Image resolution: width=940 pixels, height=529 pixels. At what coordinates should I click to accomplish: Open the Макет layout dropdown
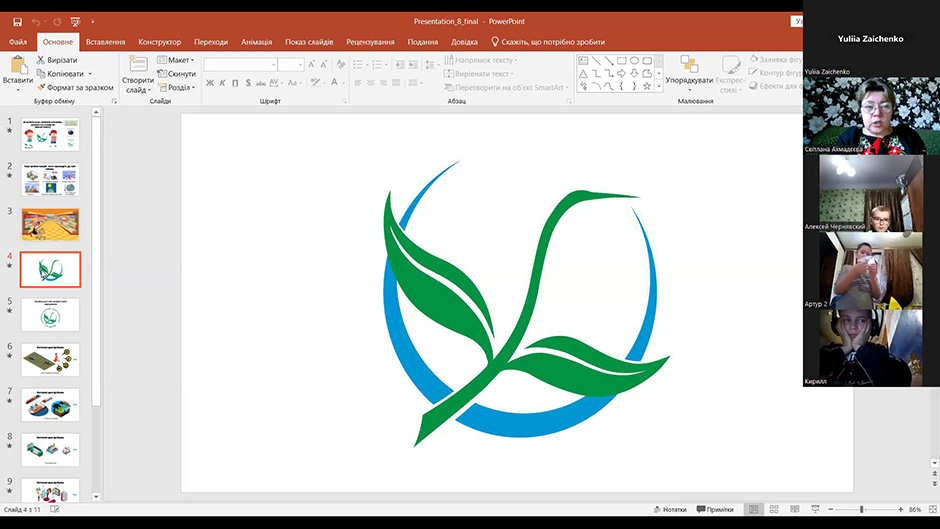click(x=176, y=60)
